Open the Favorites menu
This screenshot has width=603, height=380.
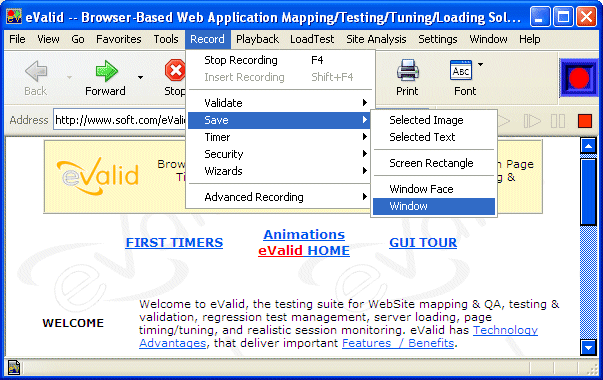[119, 39]
